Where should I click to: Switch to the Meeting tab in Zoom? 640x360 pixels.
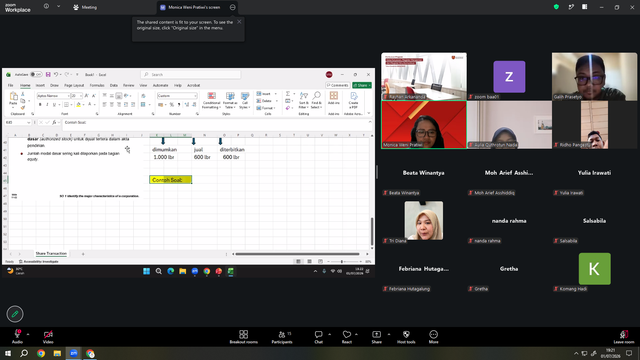point(85,7)
